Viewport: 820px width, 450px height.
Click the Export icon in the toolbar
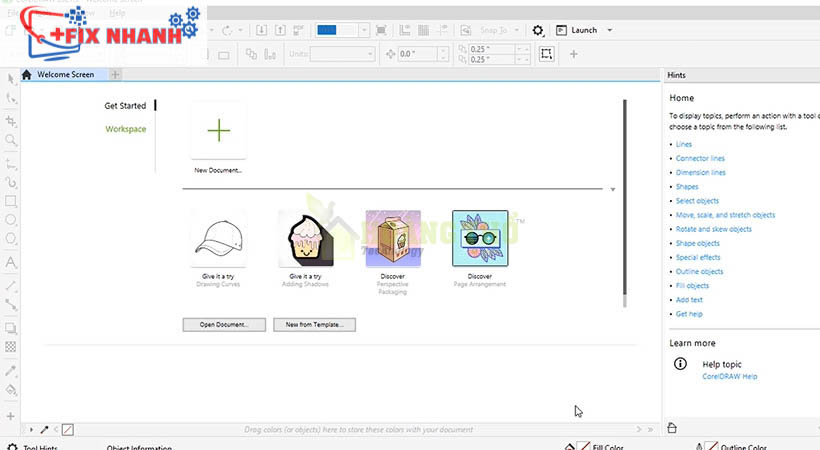point(280,30)
